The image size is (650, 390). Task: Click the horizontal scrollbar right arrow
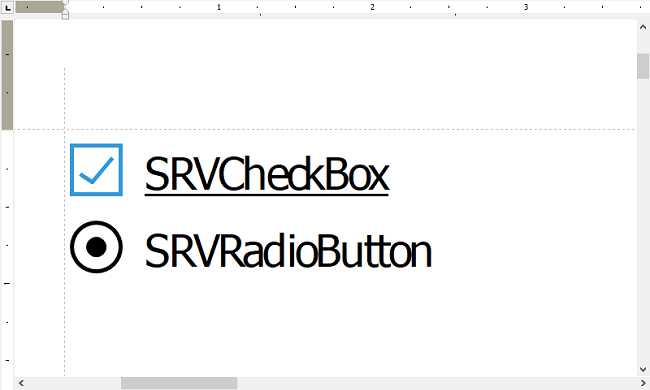coord(643,383)
